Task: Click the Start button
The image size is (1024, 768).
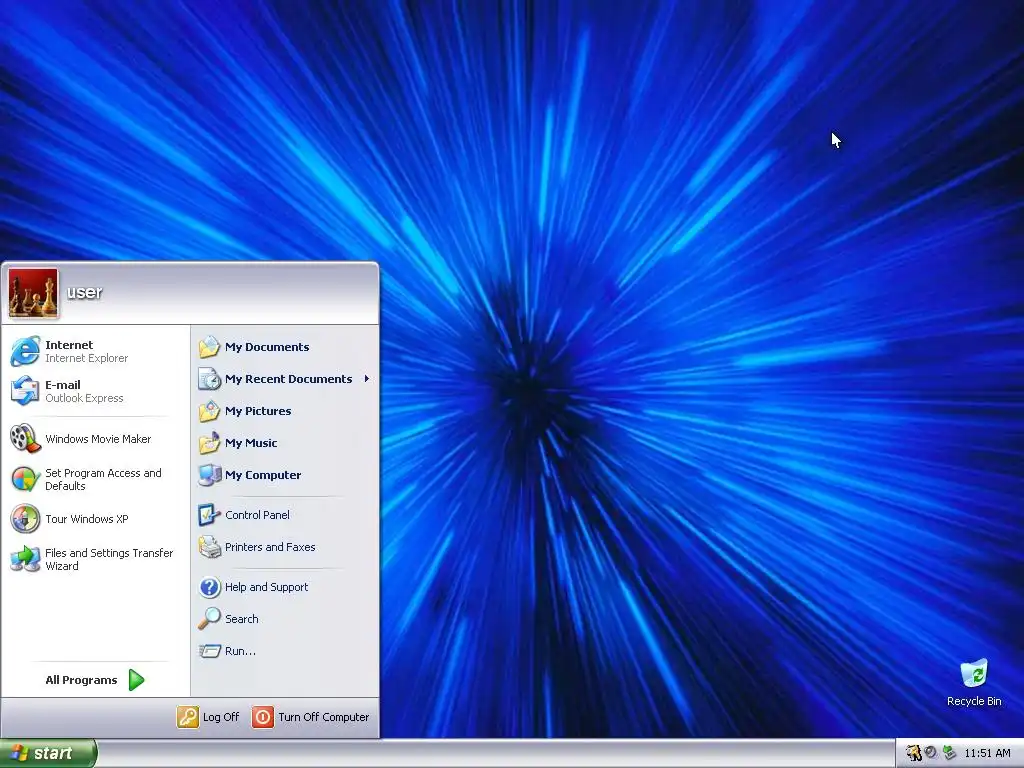Action: [48, 753]
